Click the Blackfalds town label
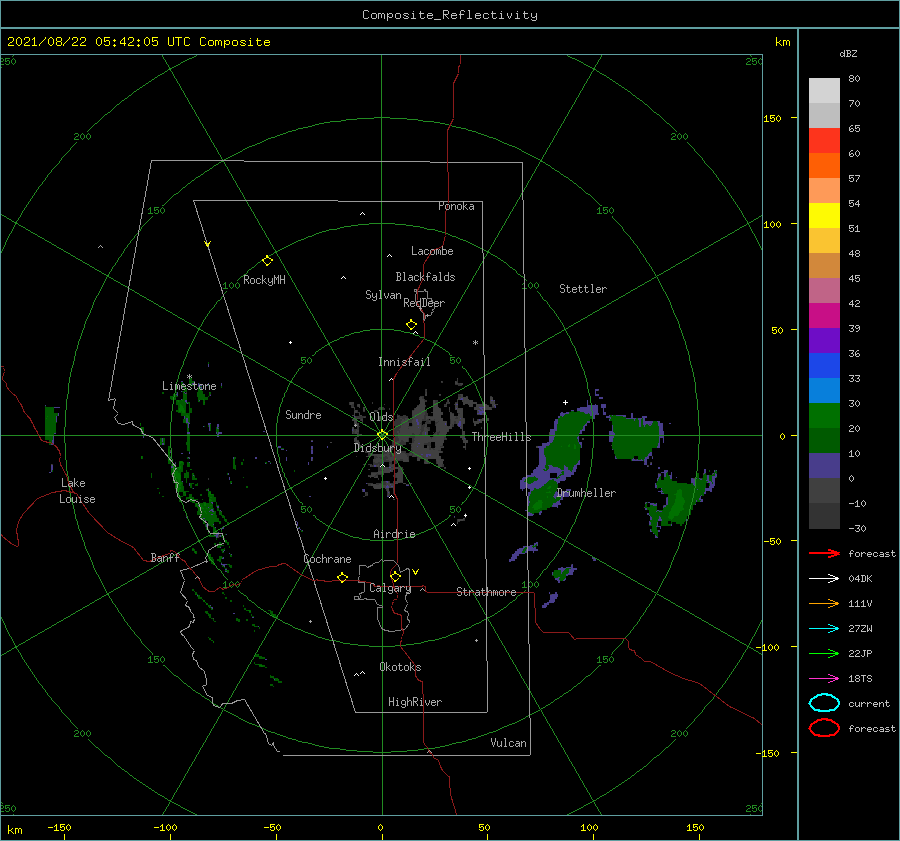 tap(425, 277)
